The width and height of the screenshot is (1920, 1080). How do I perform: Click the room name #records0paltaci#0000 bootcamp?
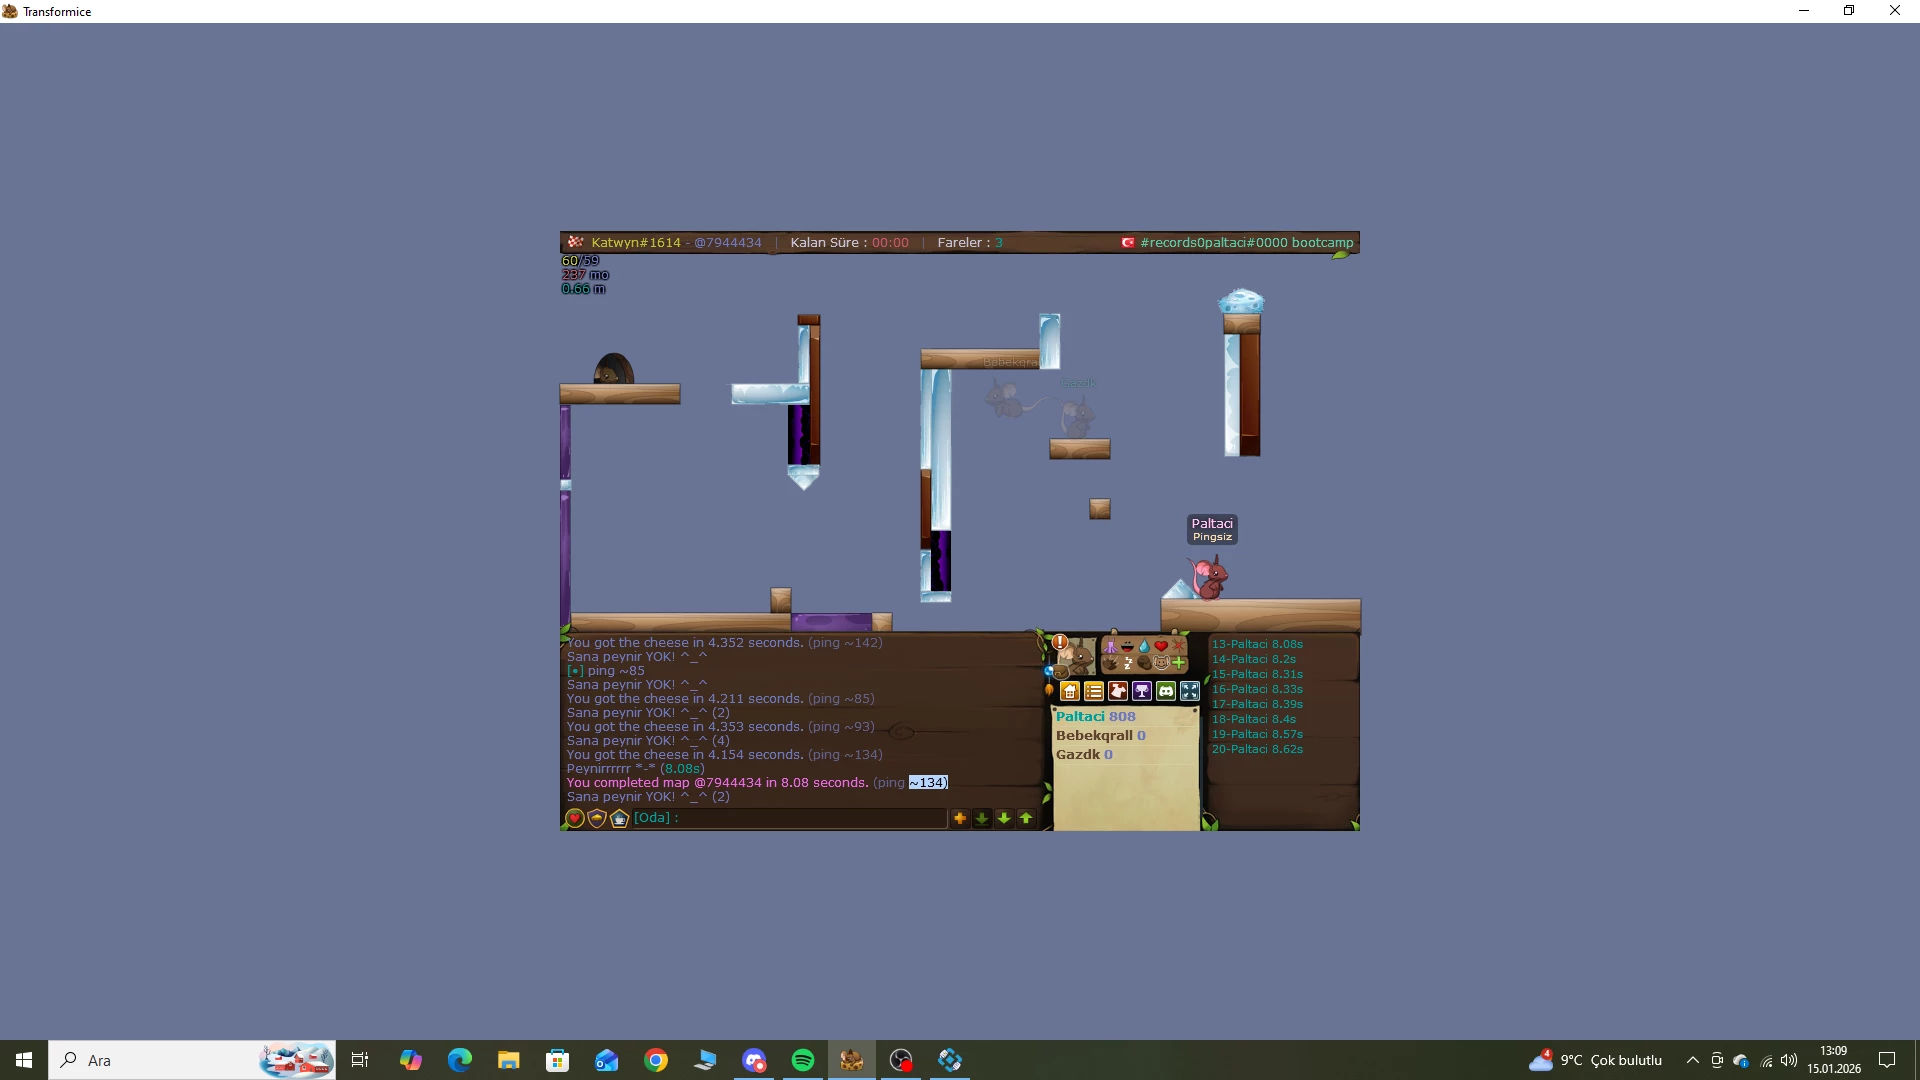pos(1246,243)
